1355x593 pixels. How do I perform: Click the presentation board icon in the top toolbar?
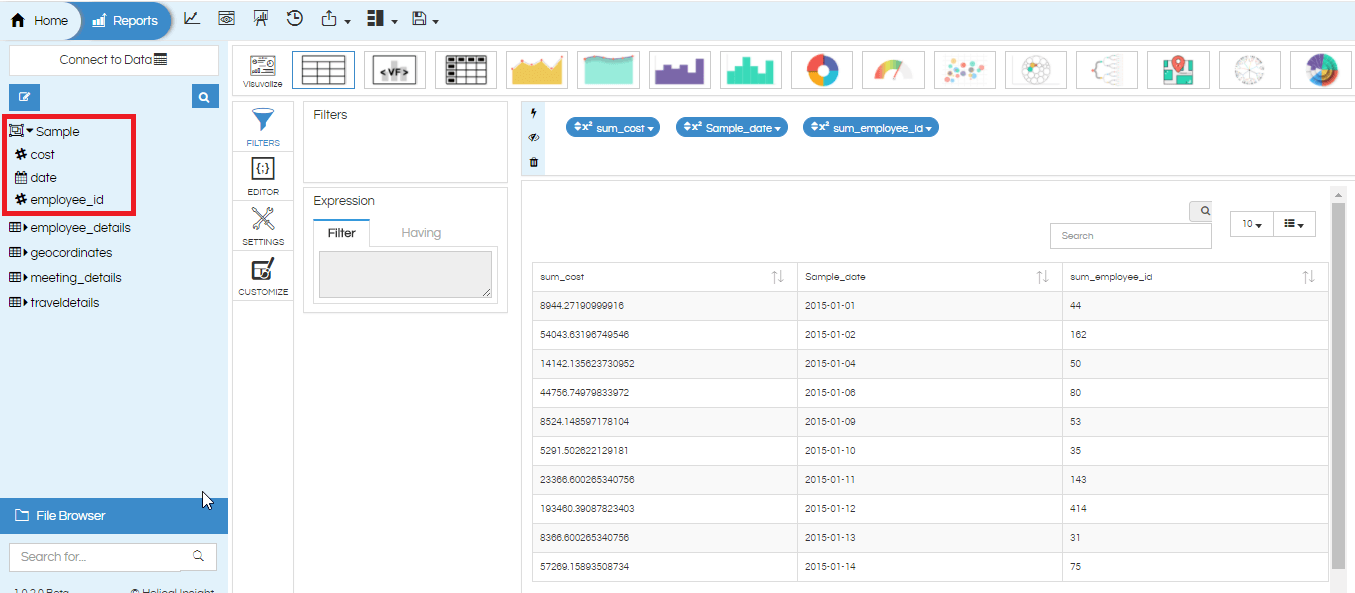[261, 19]
